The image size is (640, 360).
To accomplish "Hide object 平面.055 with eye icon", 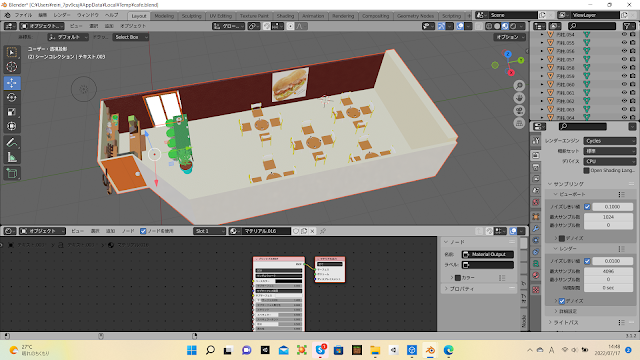I will [x=624, y=43].
